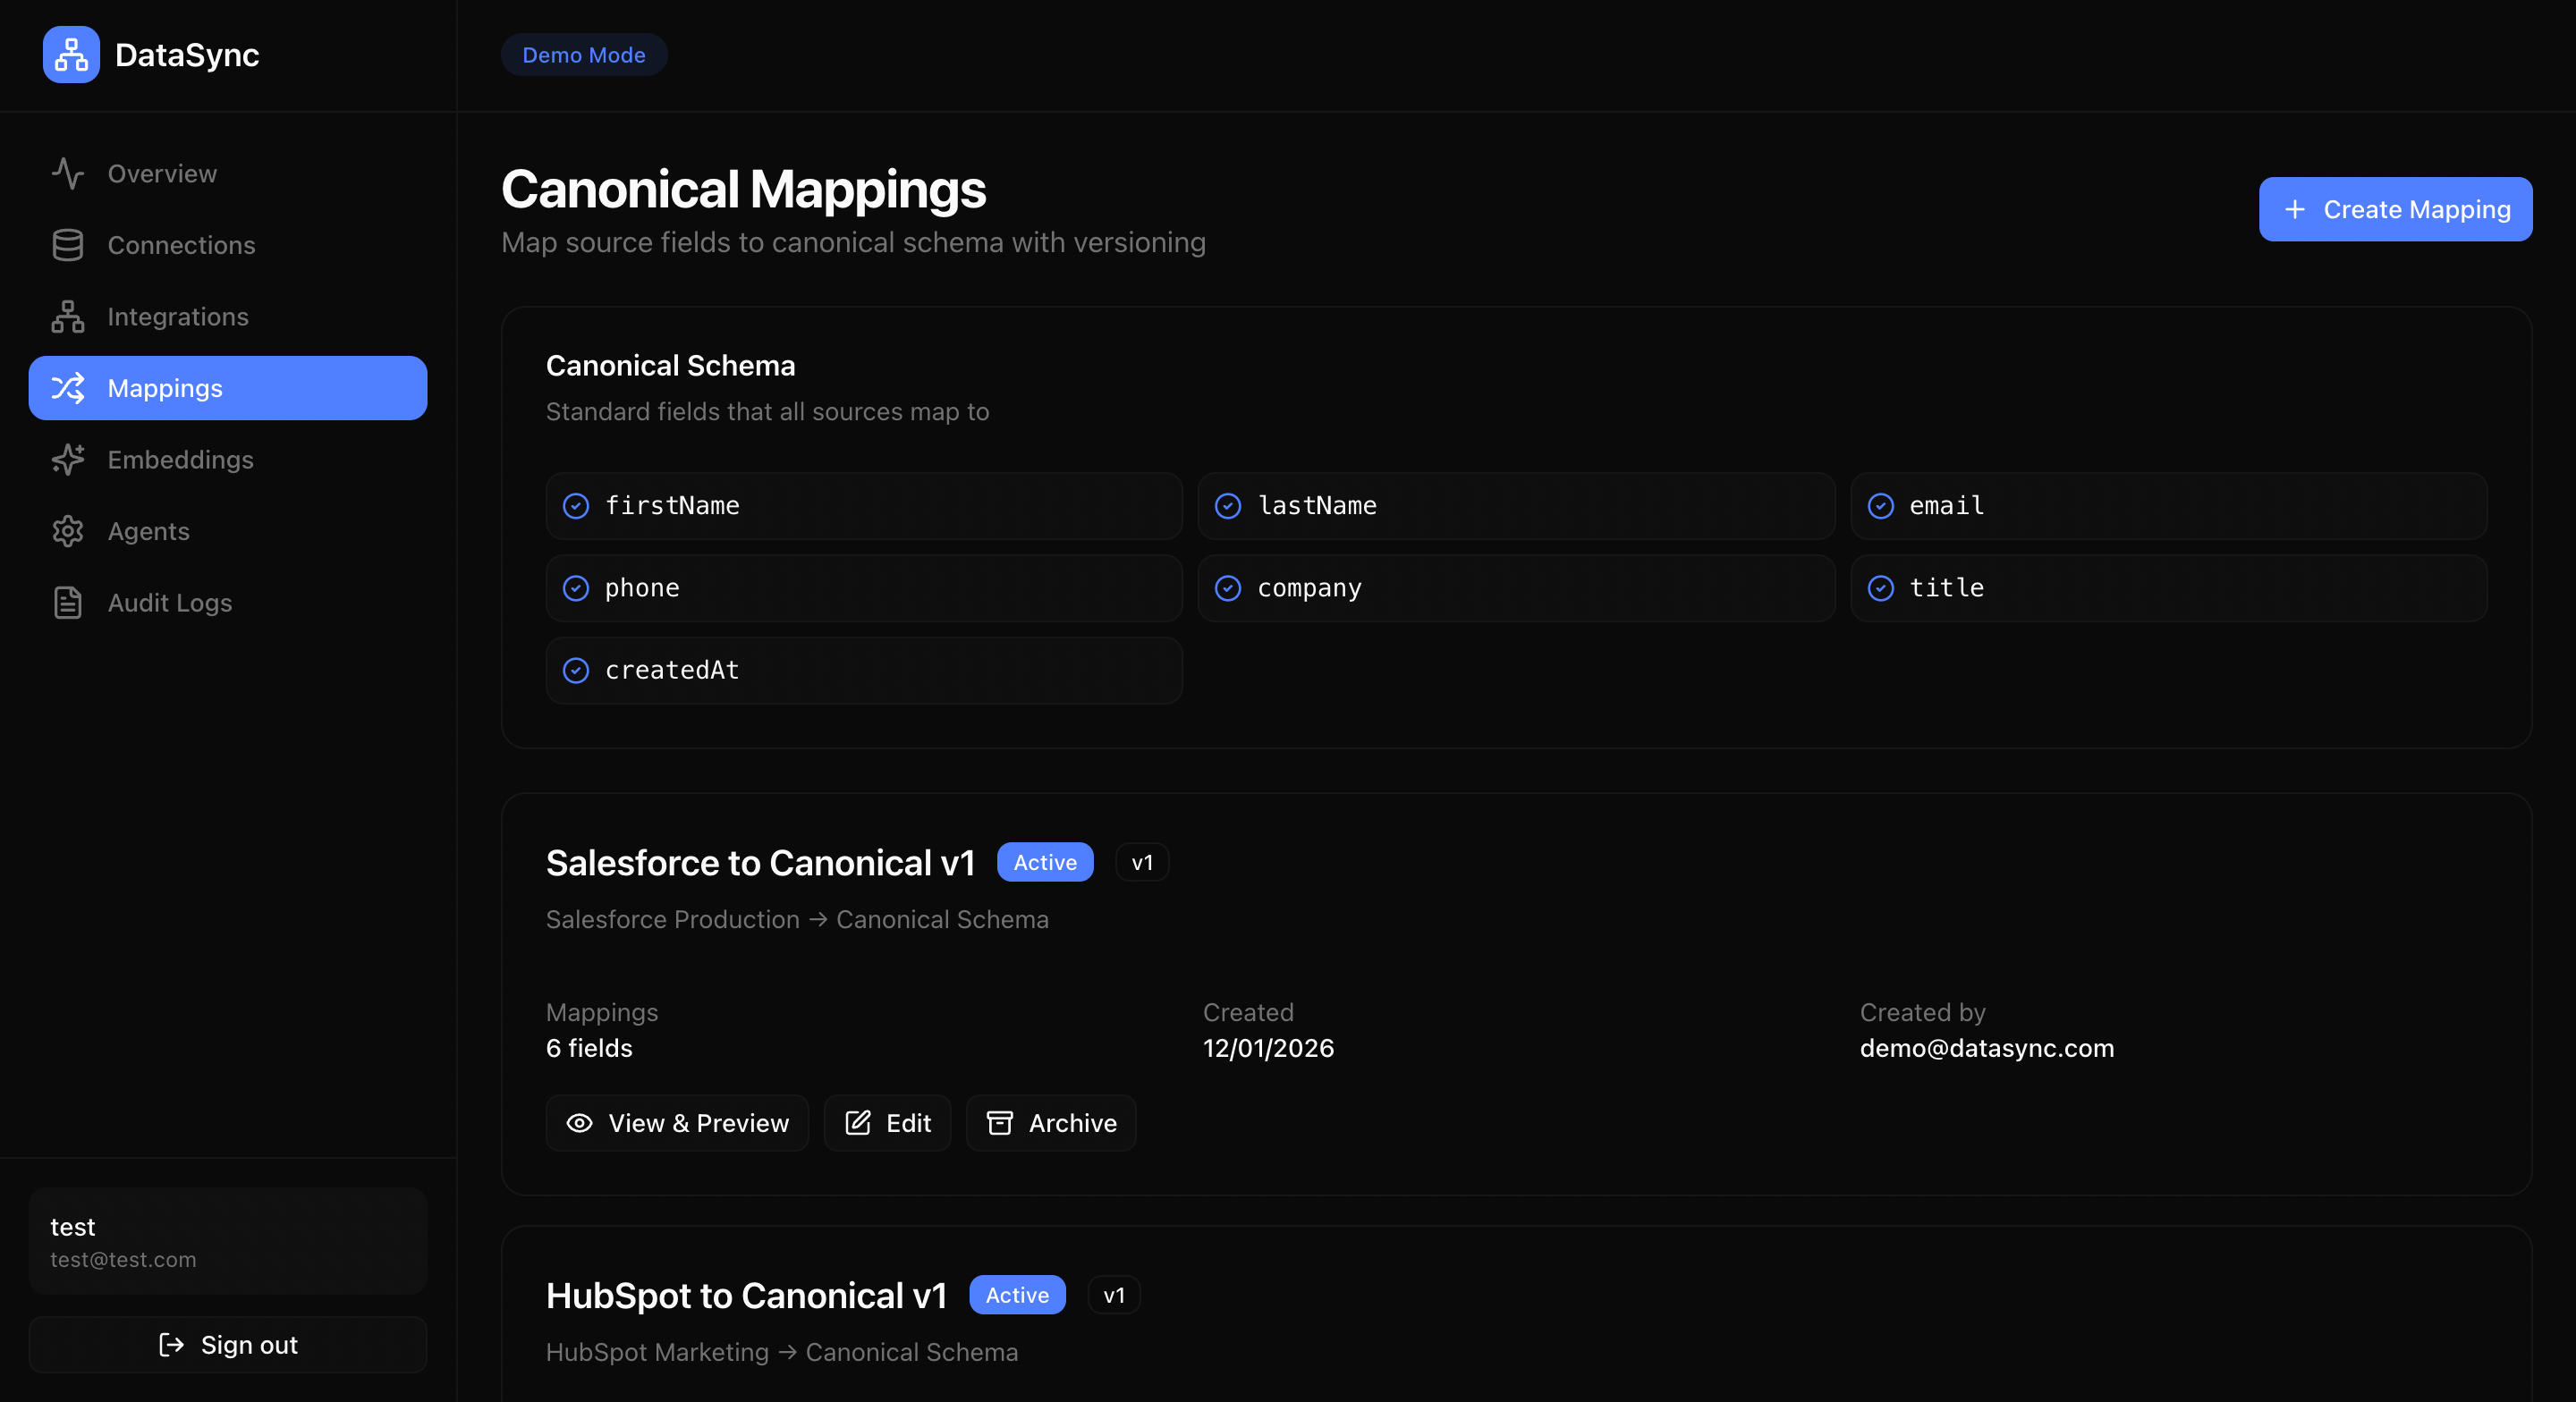Click Edit on Salesforce to Canonical v1
Image resolution: width=2576 pixels, height=1402 pixels.
[x=887, y=1123]
